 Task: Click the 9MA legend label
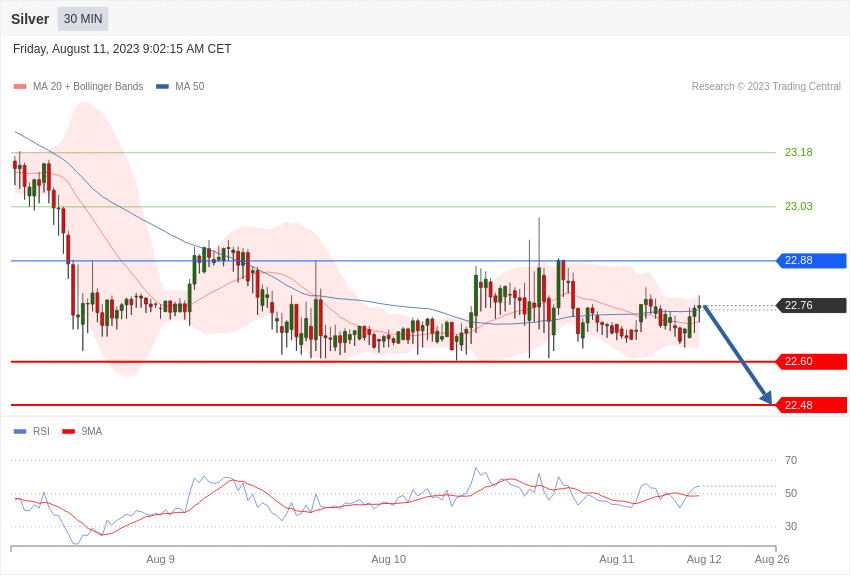(92, 431)
